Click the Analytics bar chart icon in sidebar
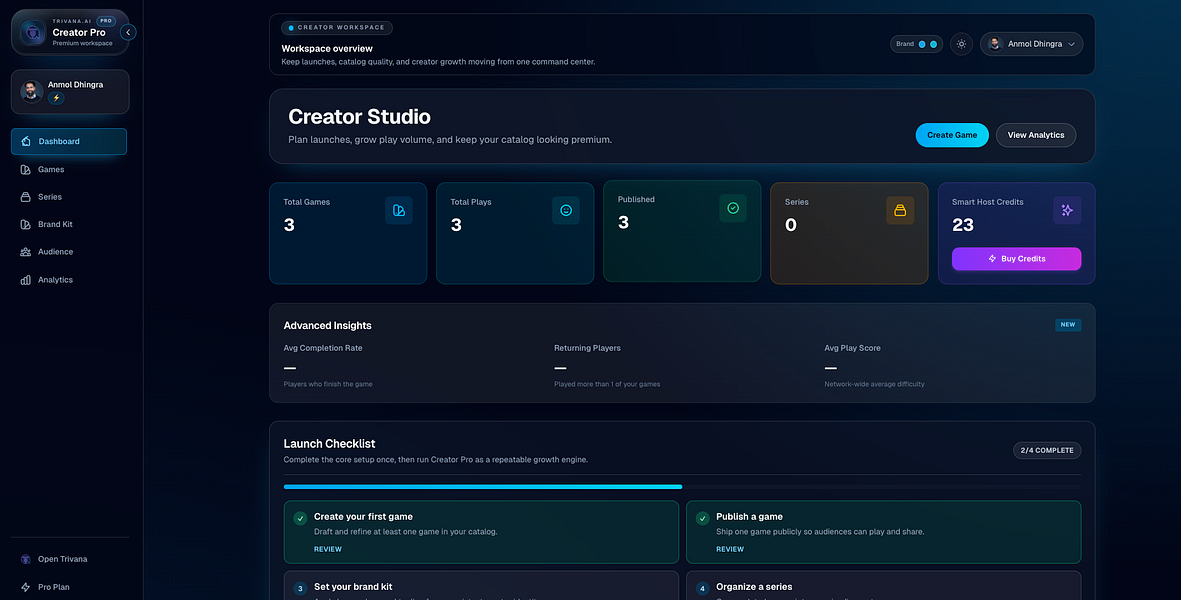The image size is (1181, 600). pyautogui.click(x=26, y=280)
